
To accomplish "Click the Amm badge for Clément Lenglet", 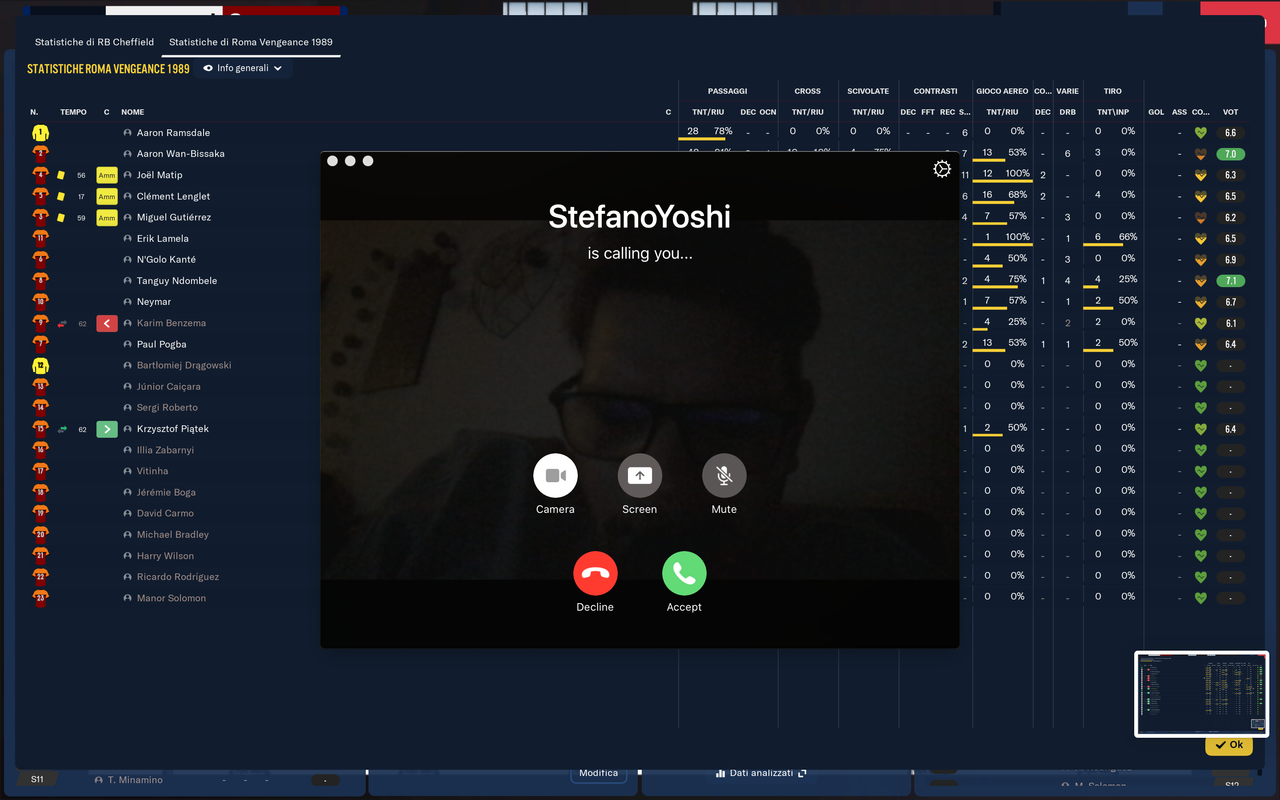I will pyautogui.click(x=107, y=196).
